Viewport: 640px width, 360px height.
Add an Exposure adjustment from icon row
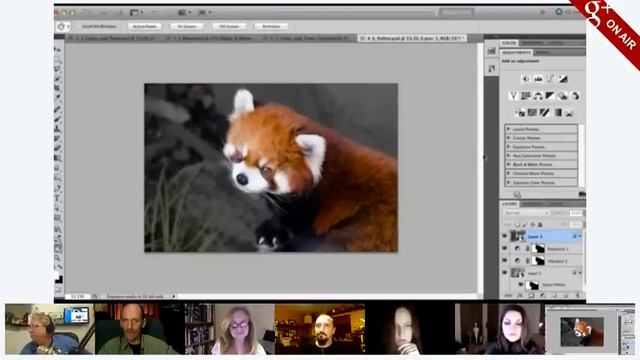pyautogui.click(x=563, y=79)
